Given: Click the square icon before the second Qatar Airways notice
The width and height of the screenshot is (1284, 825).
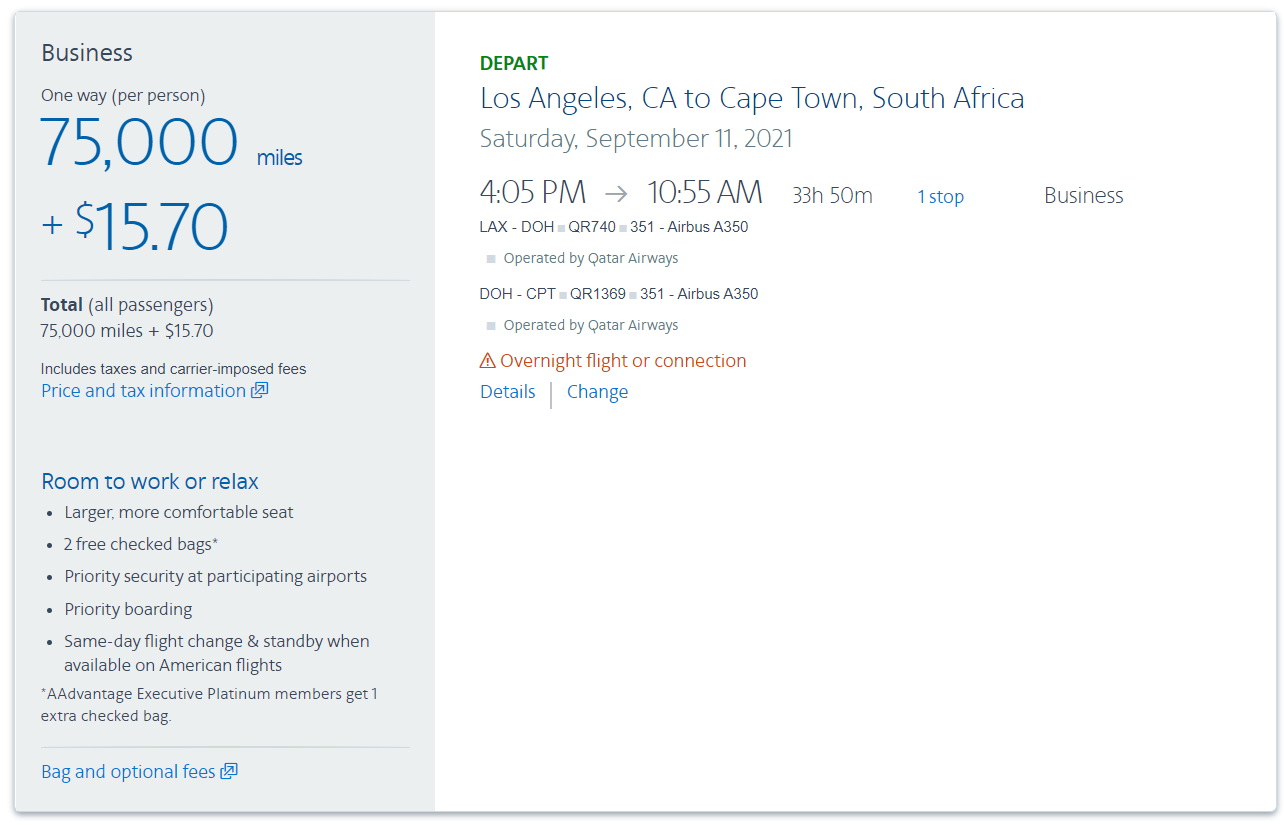Looking at the screenshot, I should 491,325.
